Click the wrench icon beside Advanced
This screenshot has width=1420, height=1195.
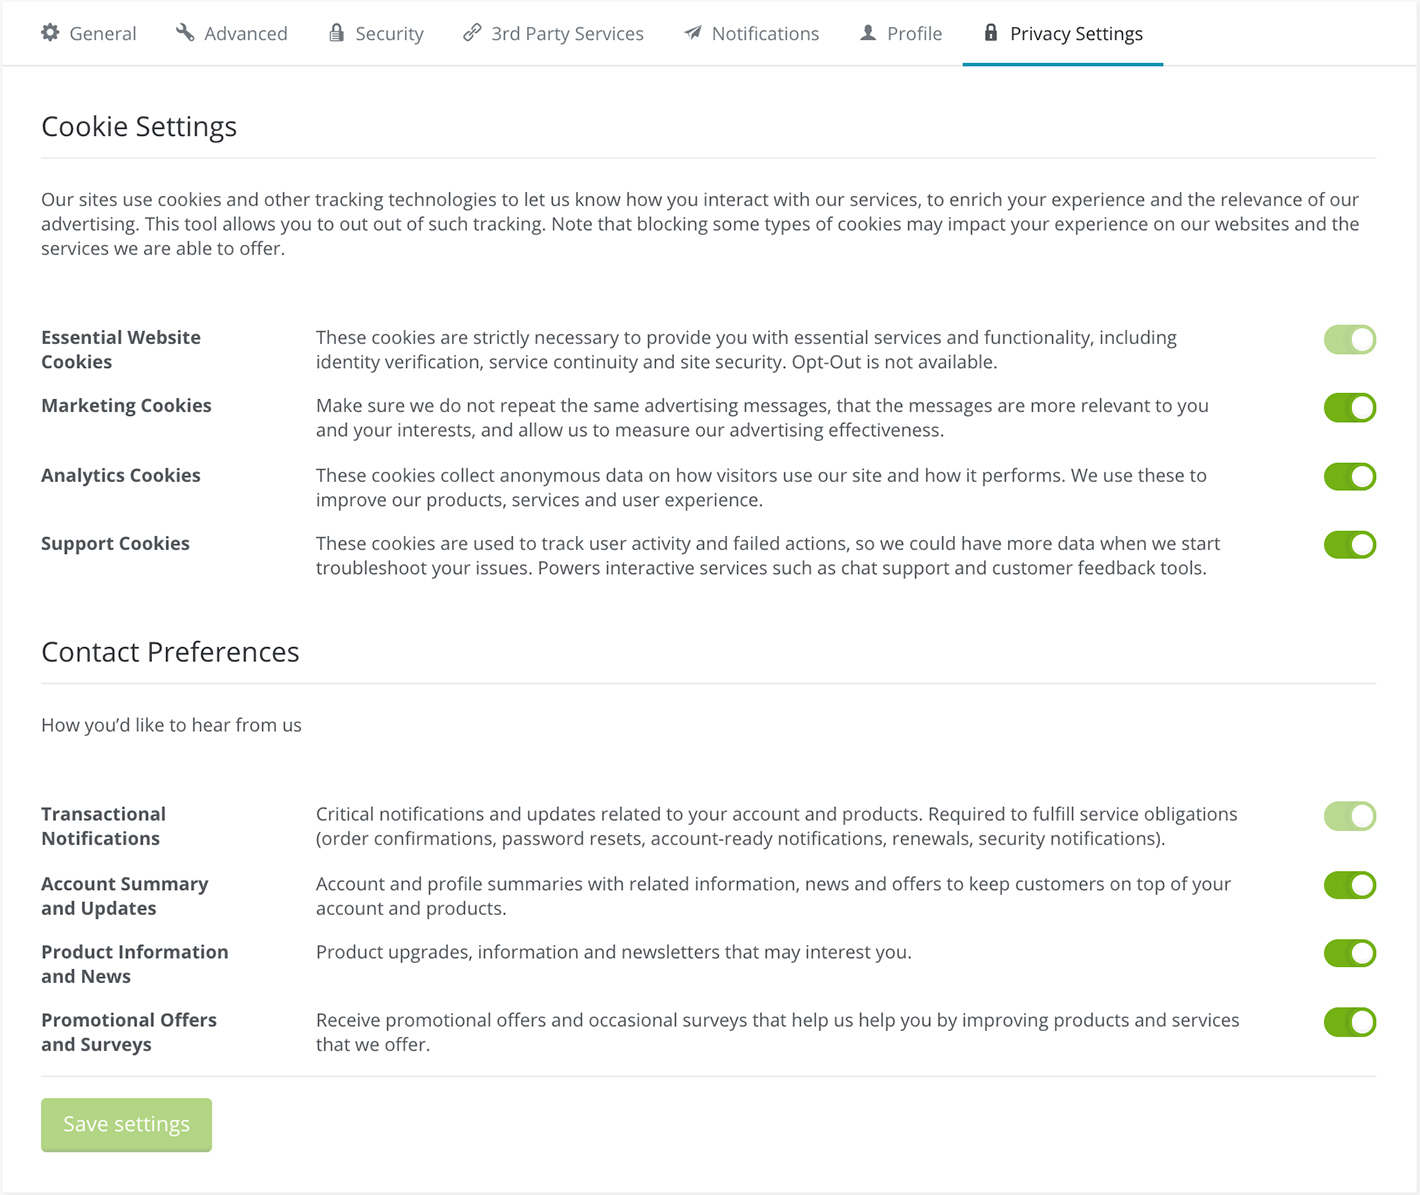(185, 33)
